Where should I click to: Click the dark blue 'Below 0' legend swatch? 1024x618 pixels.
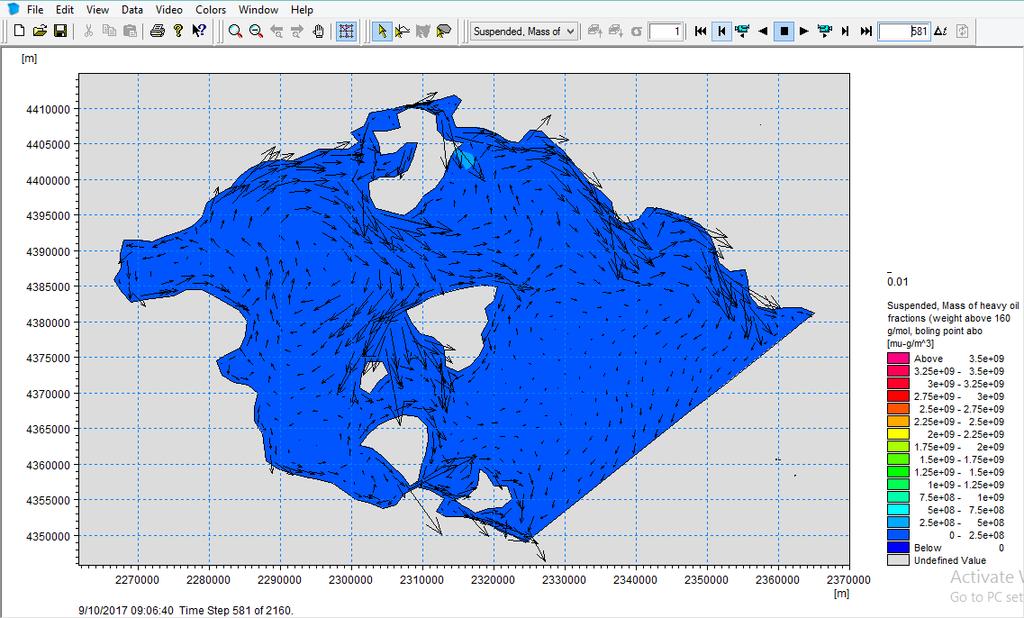898,547
